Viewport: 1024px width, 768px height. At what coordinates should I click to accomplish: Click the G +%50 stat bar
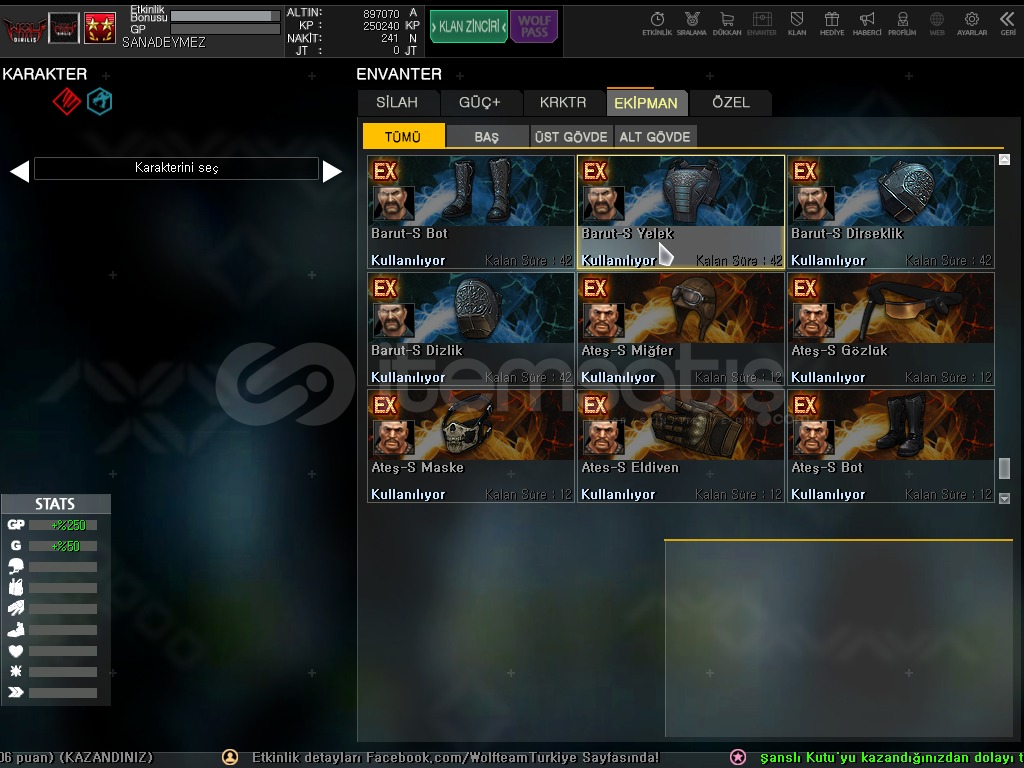[63, 546]
